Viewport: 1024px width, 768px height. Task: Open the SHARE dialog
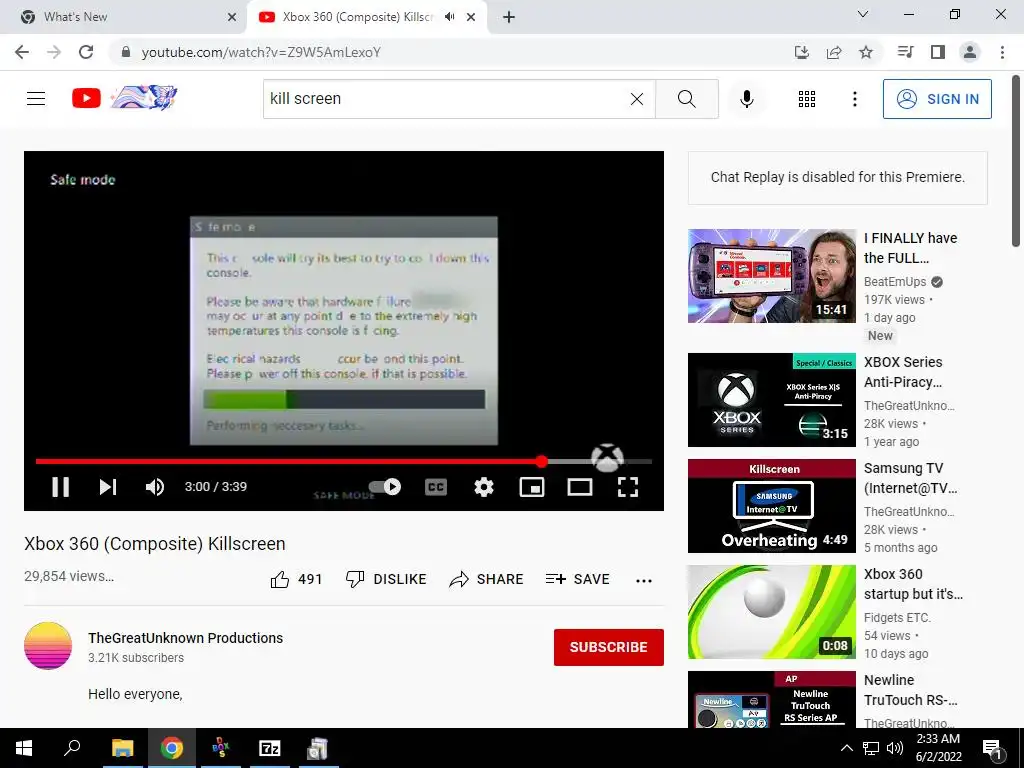tap(487, 579)
